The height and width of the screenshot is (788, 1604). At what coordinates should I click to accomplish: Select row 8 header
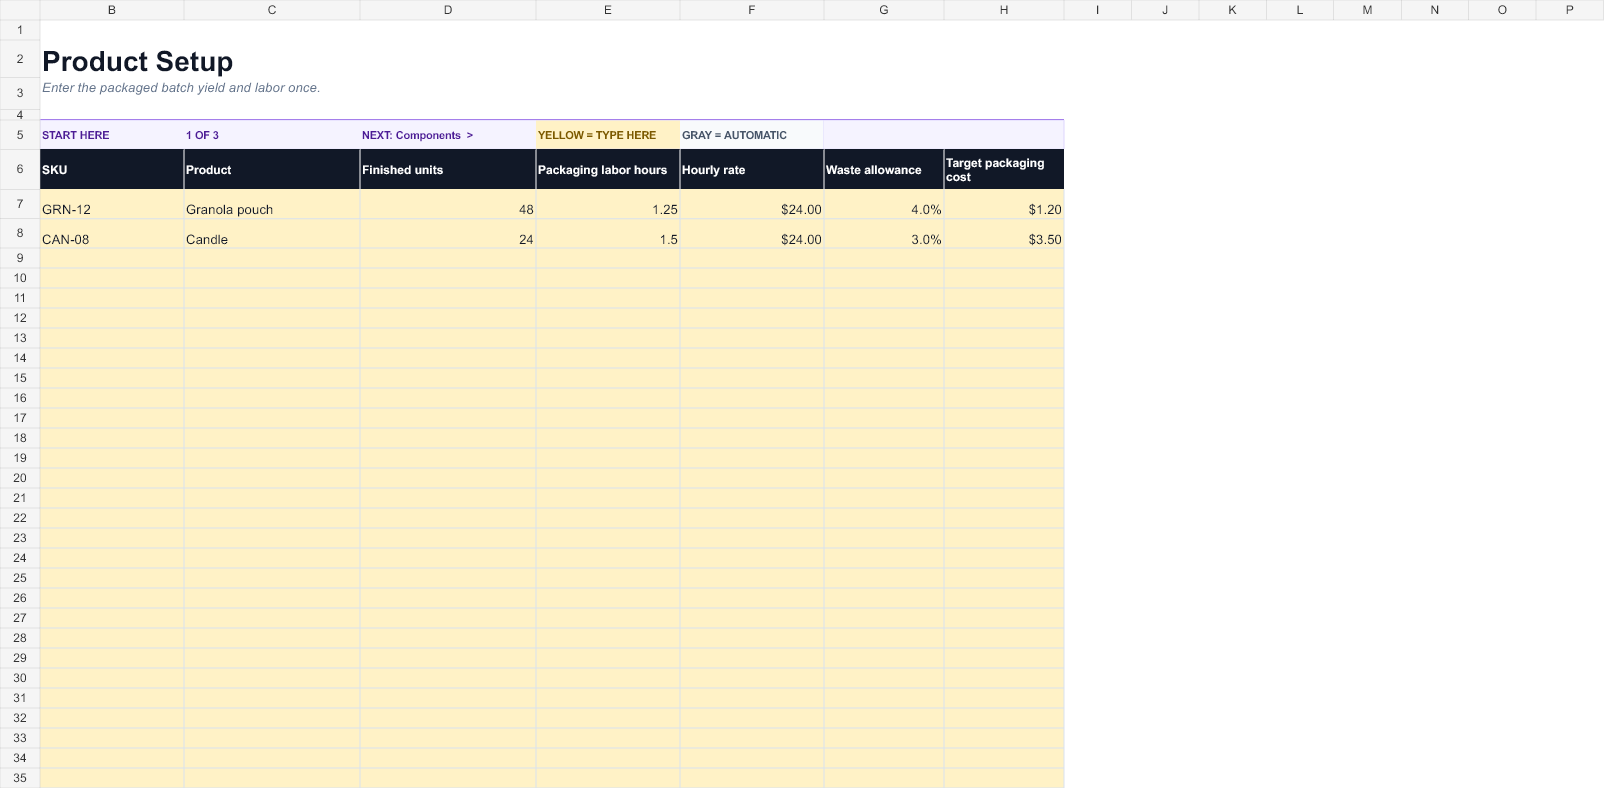tap(20, 233)
